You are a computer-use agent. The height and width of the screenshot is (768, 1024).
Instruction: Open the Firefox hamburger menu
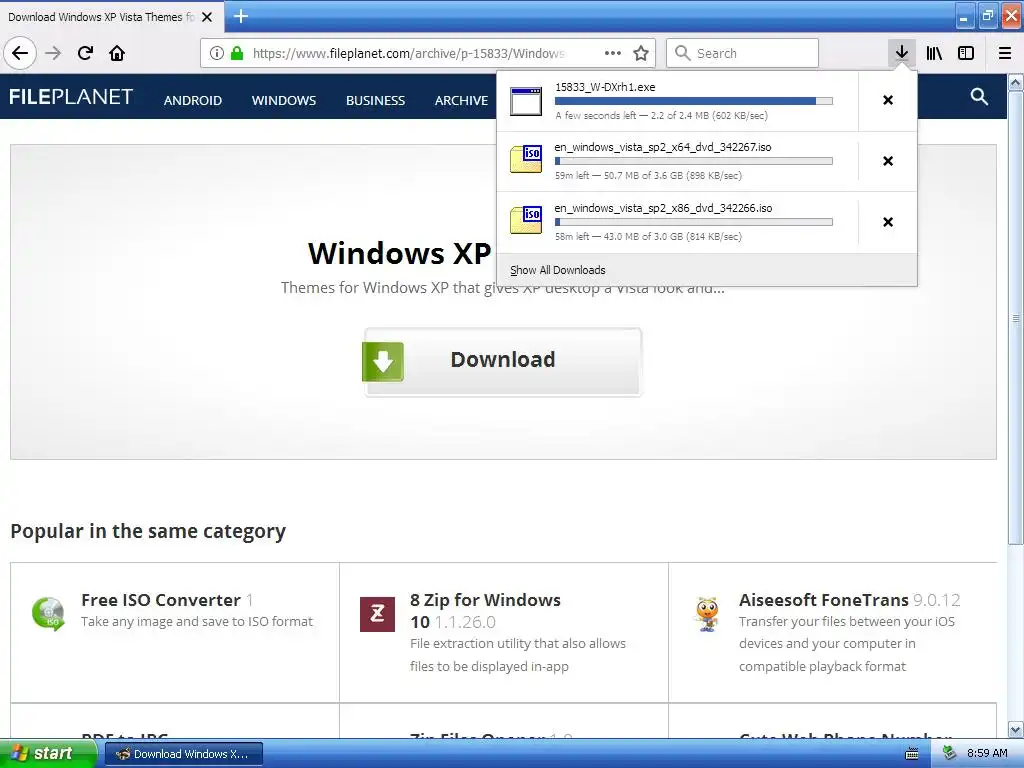click(1005, 53)
